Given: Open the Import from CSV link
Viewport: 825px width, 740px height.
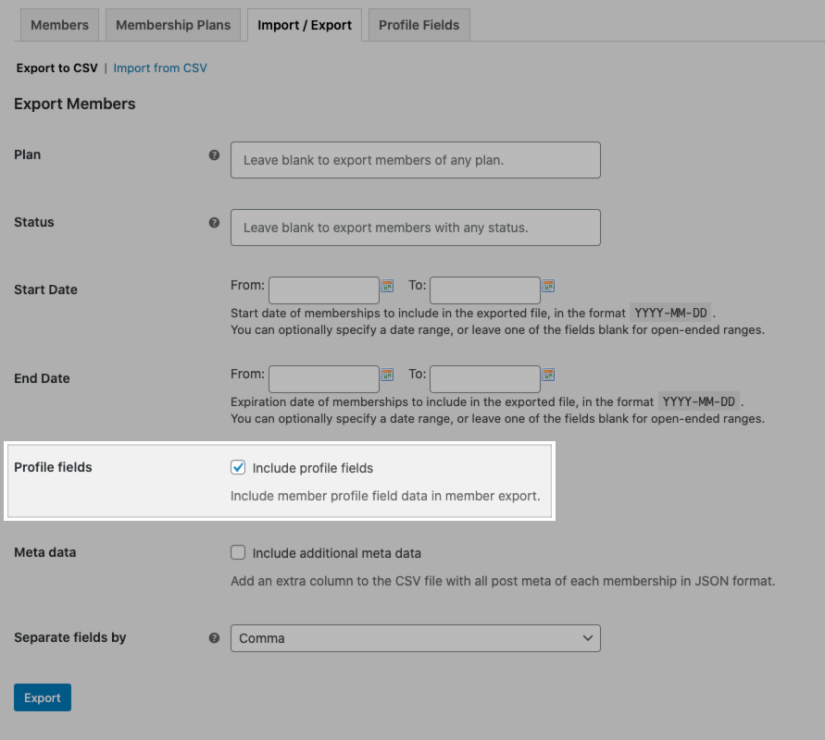Looking at the screenshot, I should coord(160,68).
